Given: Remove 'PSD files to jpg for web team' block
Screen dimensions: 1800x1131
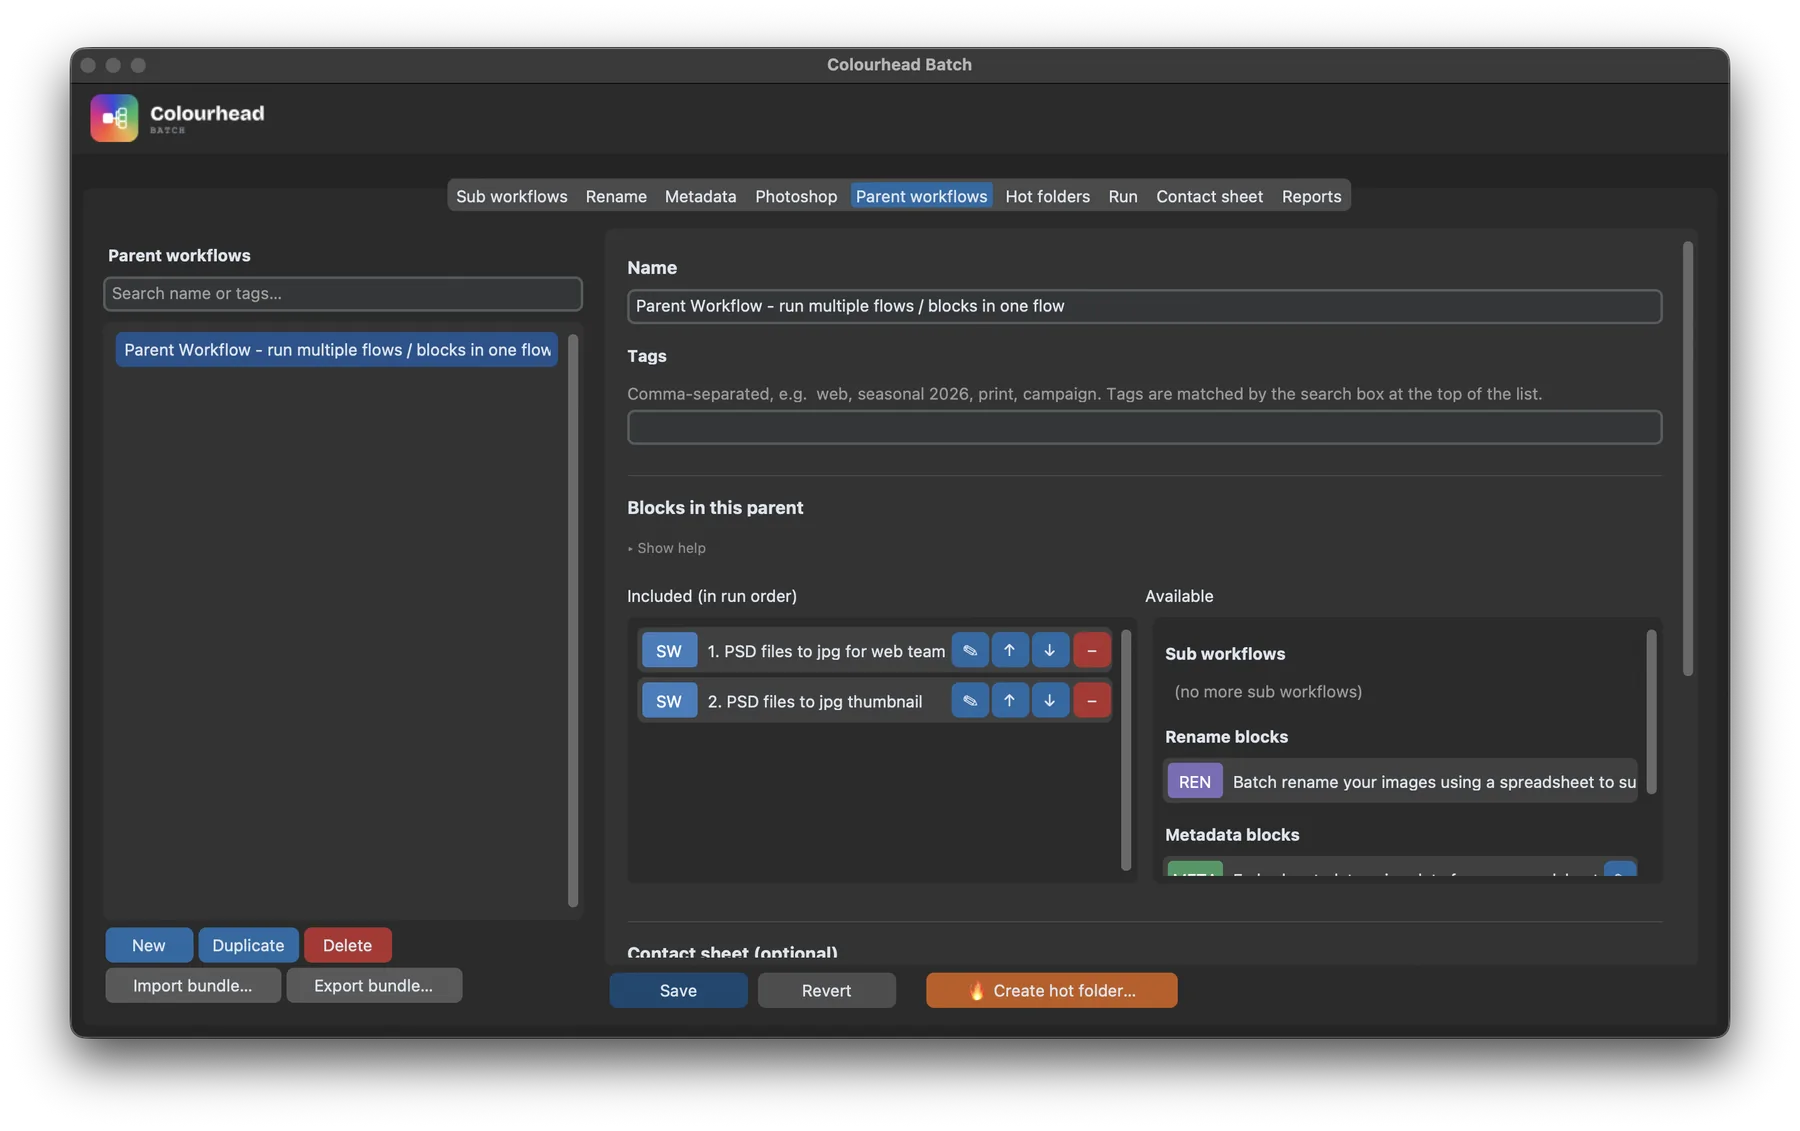Looking at the screenshot, I should [1091, 650].
